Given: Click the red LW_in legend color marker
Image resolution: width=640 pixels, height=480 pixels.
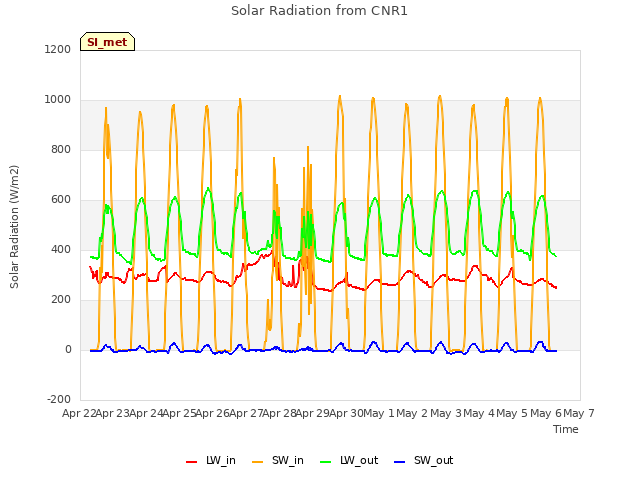Looking at the screenshot, I should click(x=191, y=462).
